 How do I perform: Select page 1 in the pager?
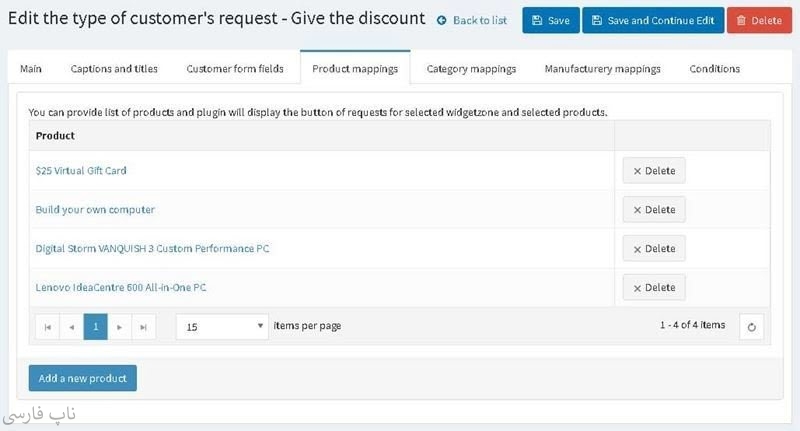[x=95, y=326]
